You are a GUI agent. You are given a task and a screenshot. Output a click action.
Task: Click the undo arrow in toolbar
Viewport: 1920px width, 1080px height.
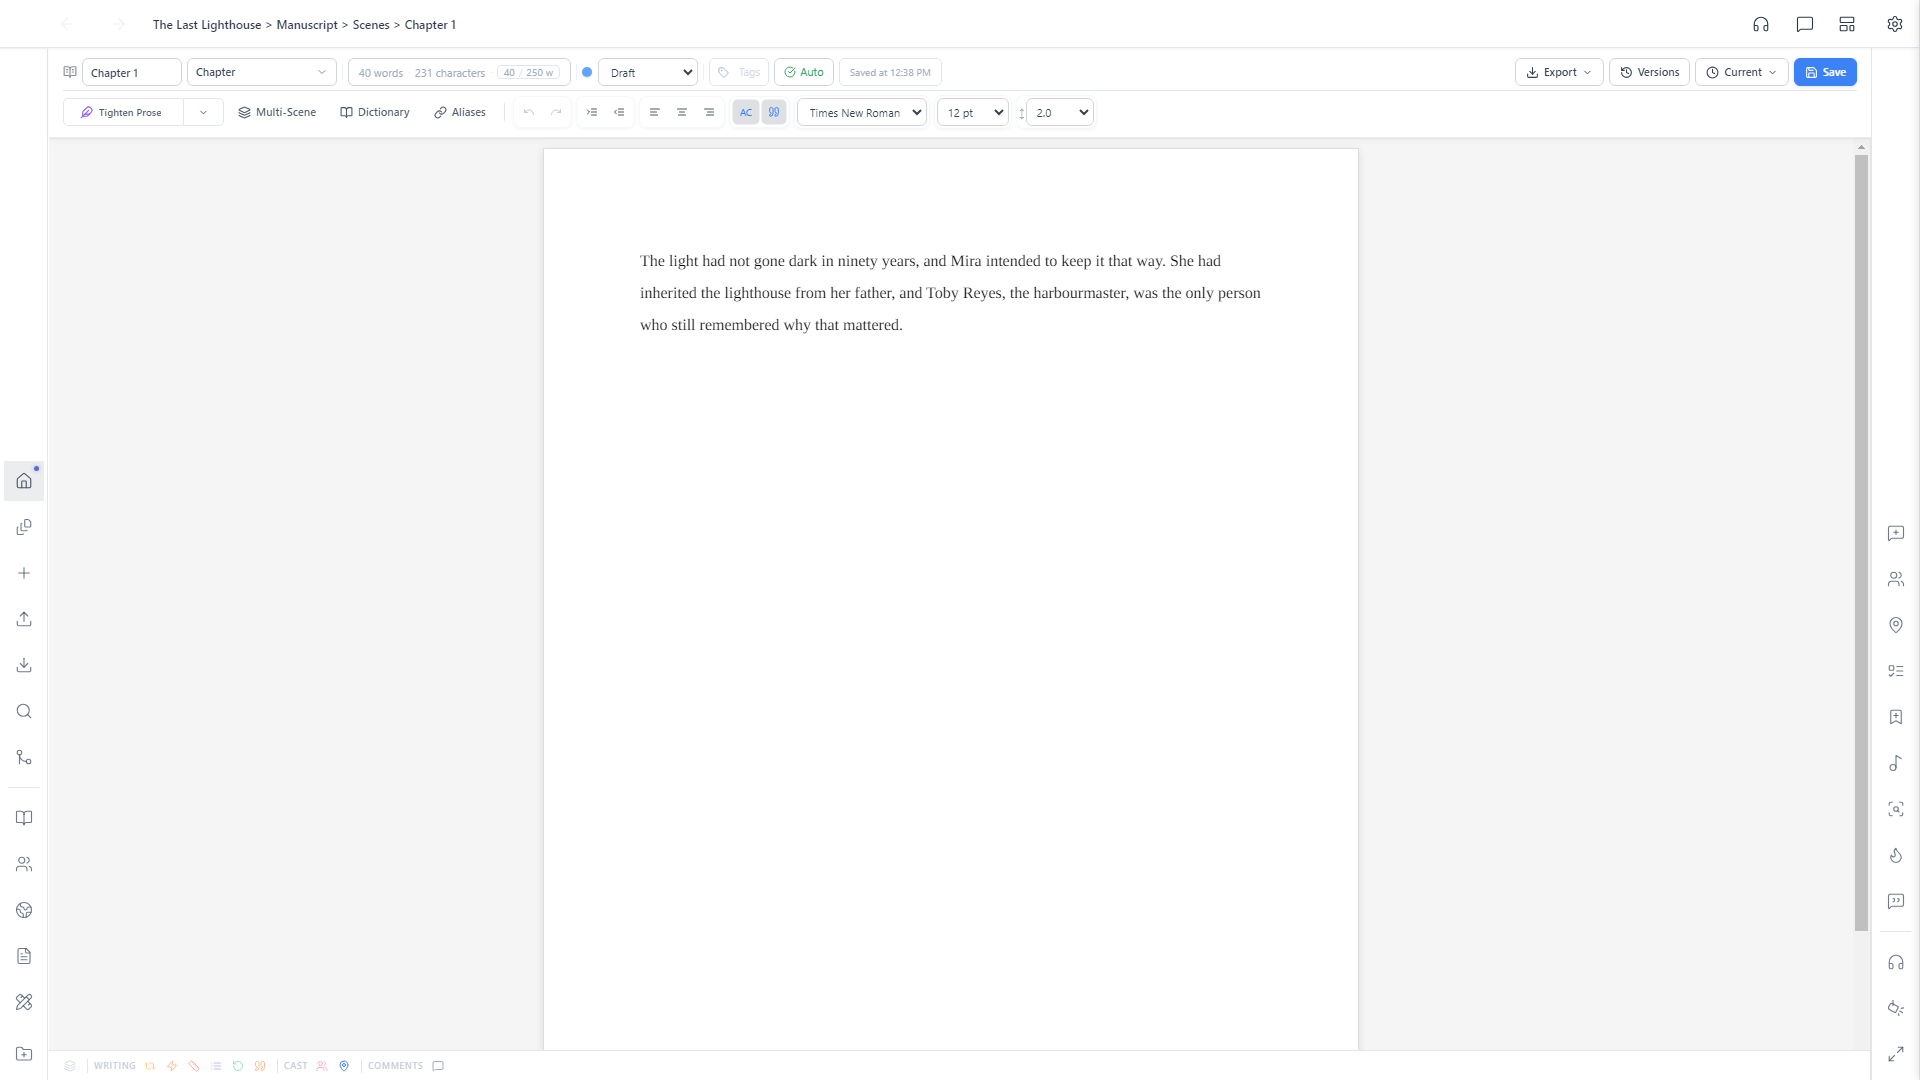(529, 112)
